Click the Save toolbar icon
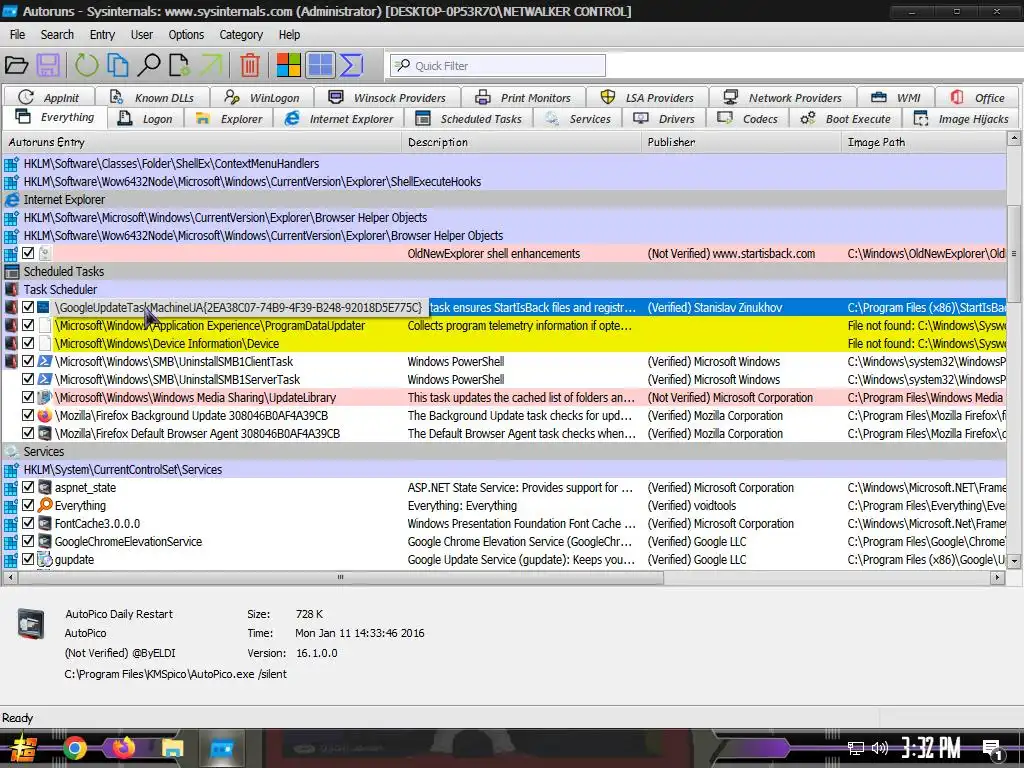Image resolution: width=1024 pixels, height=768 pixels. click(48, 65)
